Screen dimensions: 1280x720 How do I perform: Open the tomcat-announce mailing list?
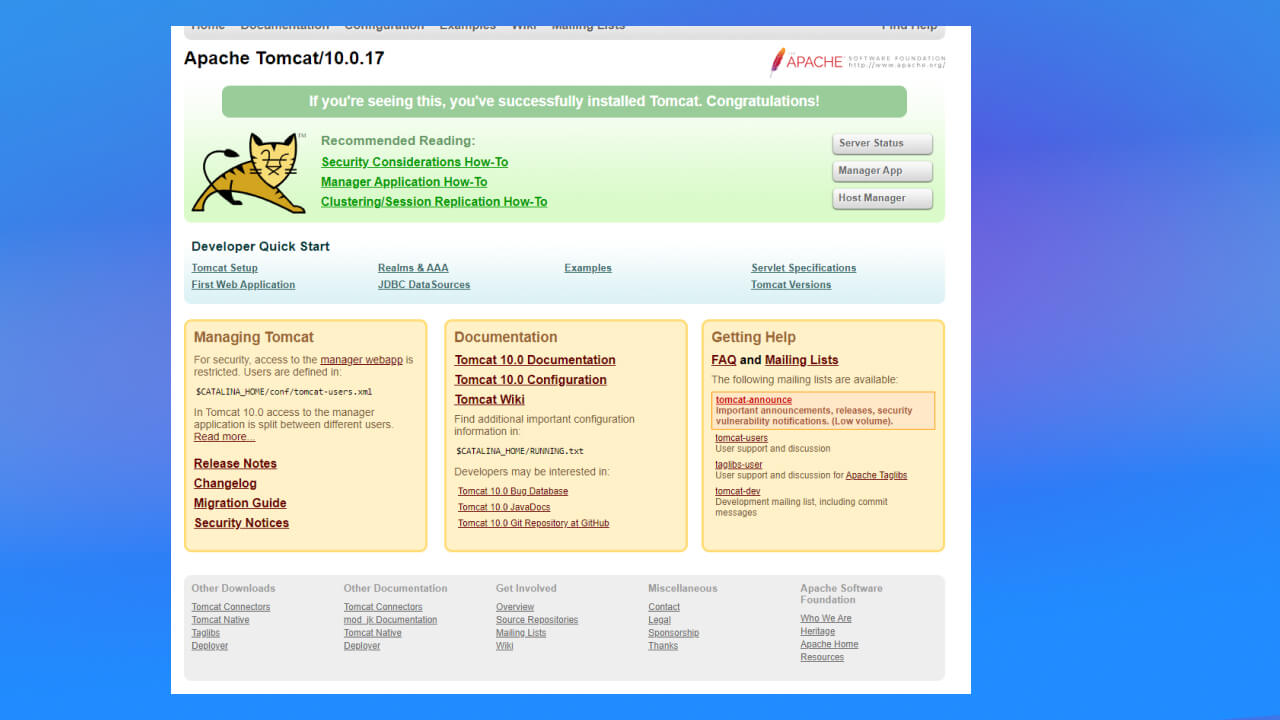point(754,400)
